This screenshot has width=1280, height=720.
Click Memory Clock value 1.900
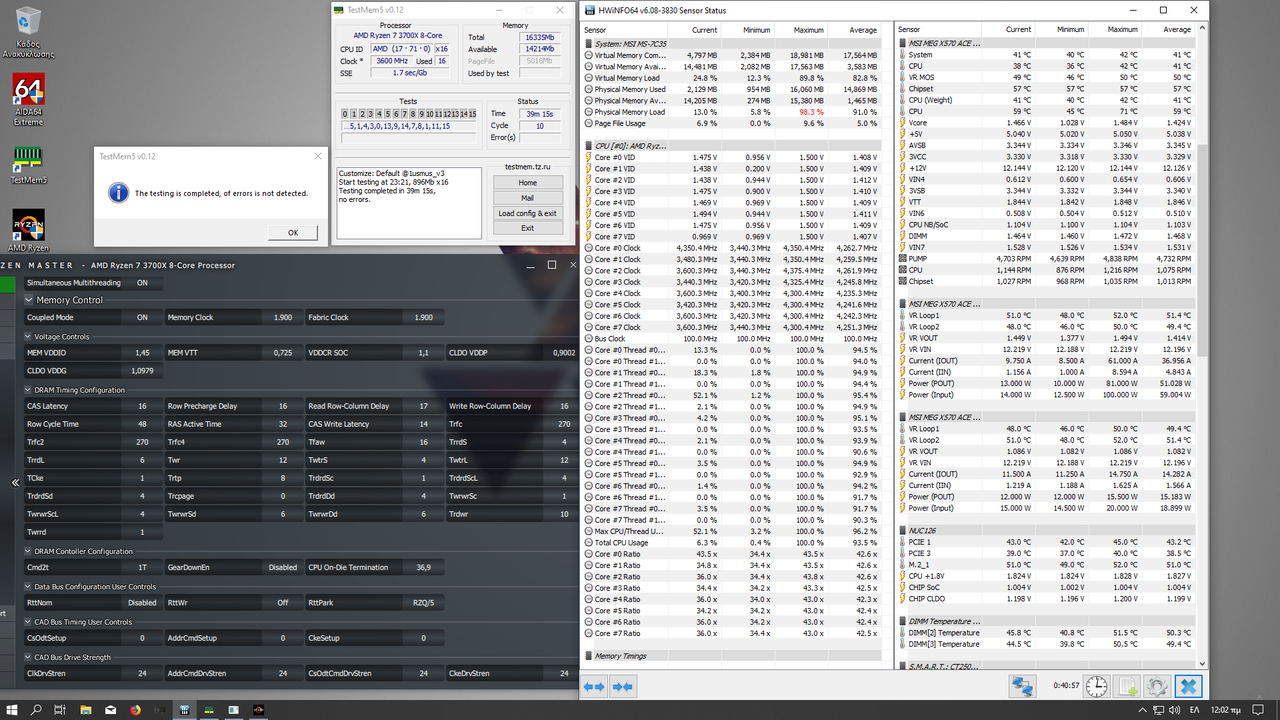click(282, 317)
